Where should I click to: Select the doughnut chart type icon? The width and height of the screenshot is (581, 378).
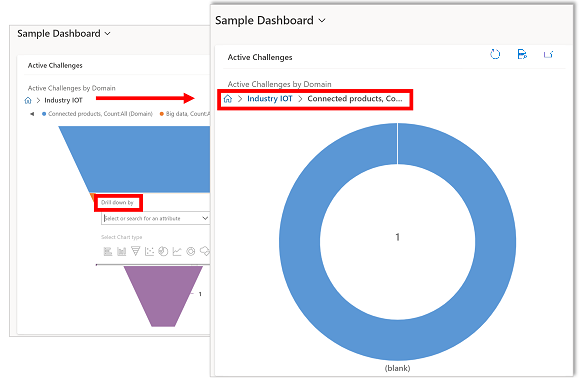pyautogui.click(x=191, y=252)
